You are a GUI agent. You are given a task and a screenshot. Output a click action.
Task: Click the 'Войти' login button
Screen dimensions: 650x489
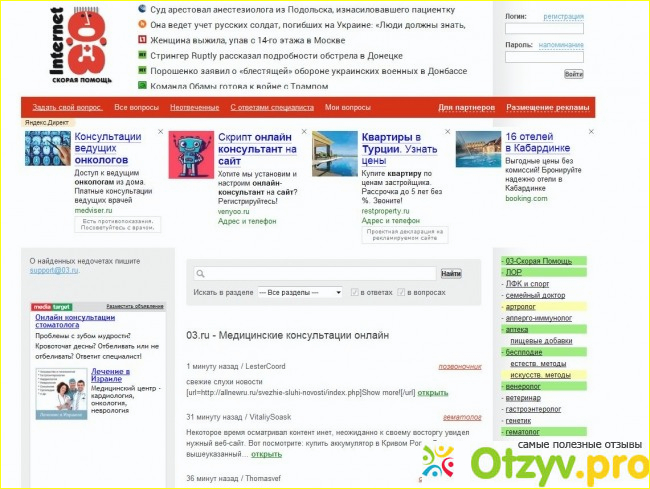tap(573, 74)
